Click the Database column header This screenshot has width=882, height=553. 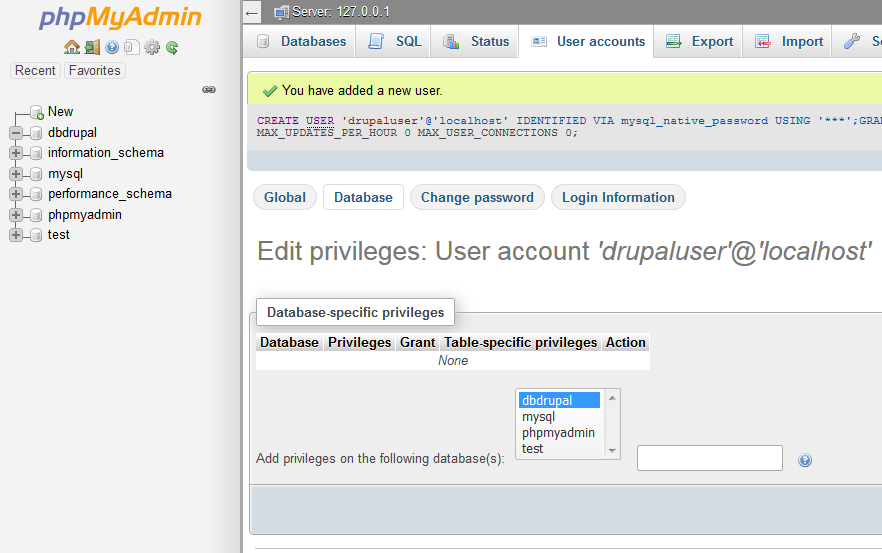[x=289, y=343]
